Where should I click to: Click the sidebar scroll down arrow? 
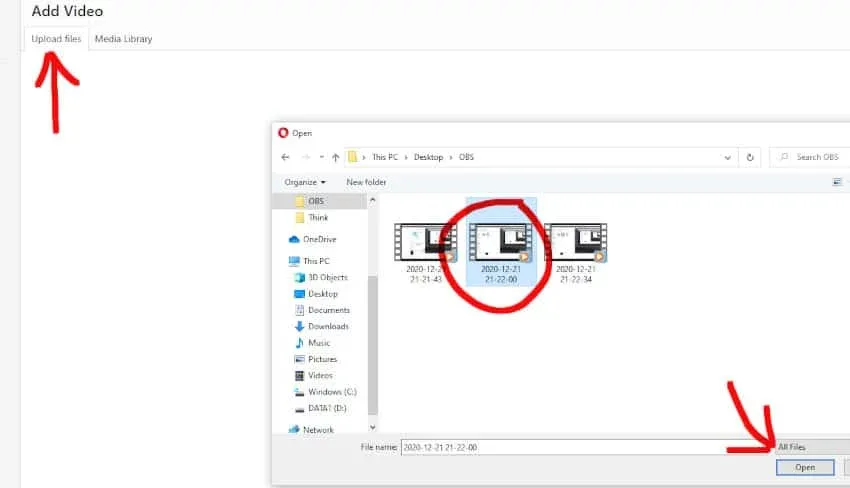click(372, 428)
